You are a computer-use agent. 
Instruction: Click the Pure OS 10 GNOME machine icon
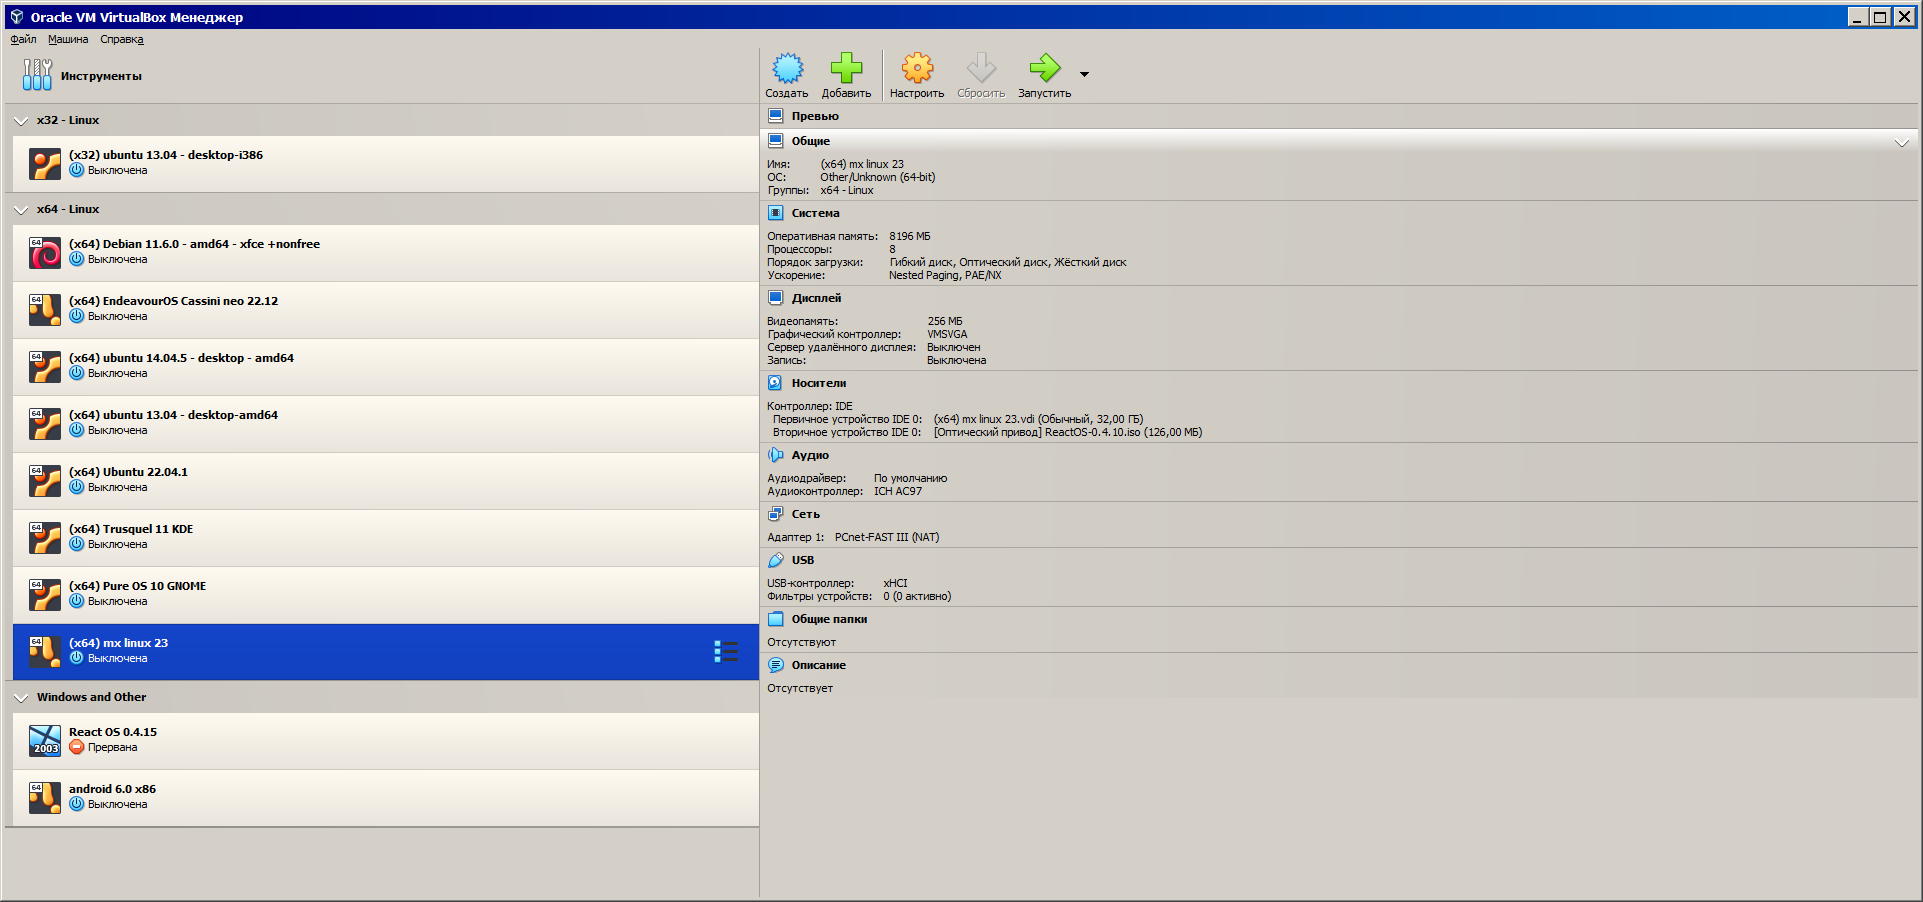(45, 595)
